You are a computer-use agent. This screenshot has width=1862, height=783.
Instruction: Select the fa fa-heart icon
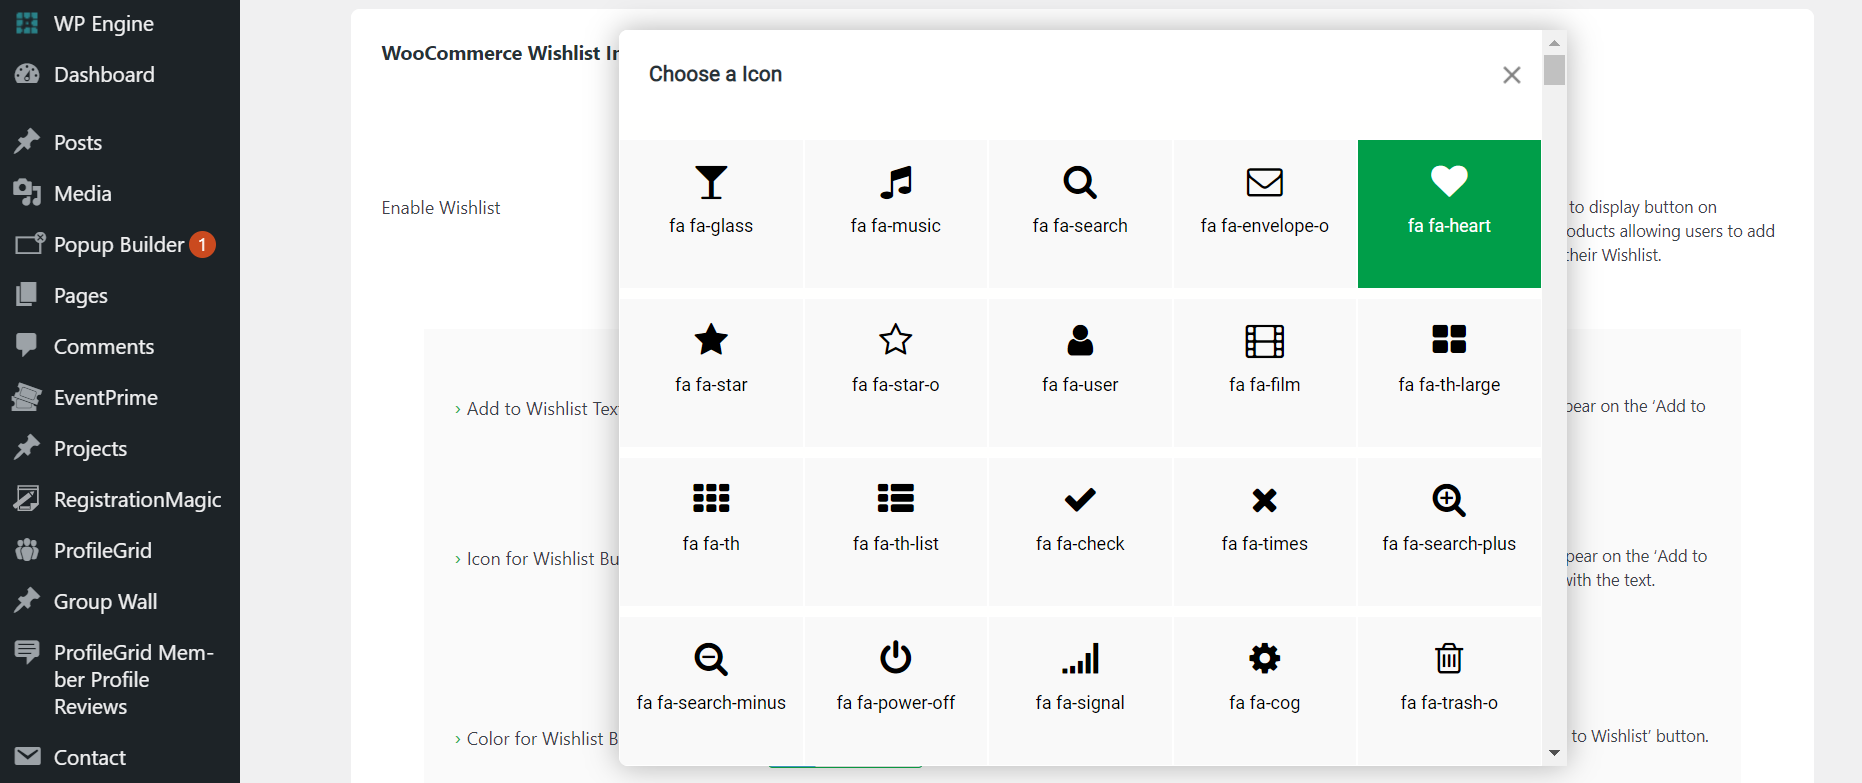coord(1449,213)
